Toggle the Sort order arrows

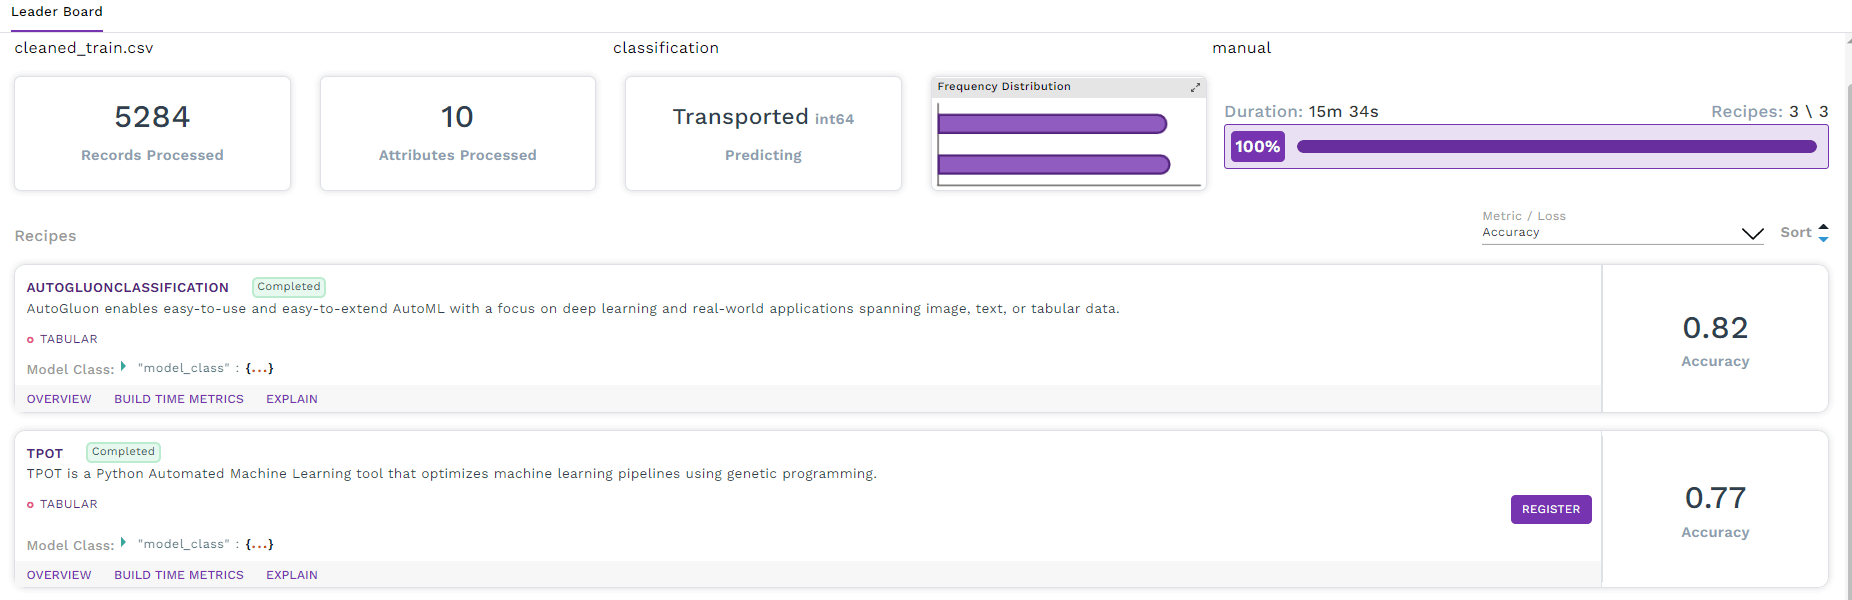point(1823,233)
